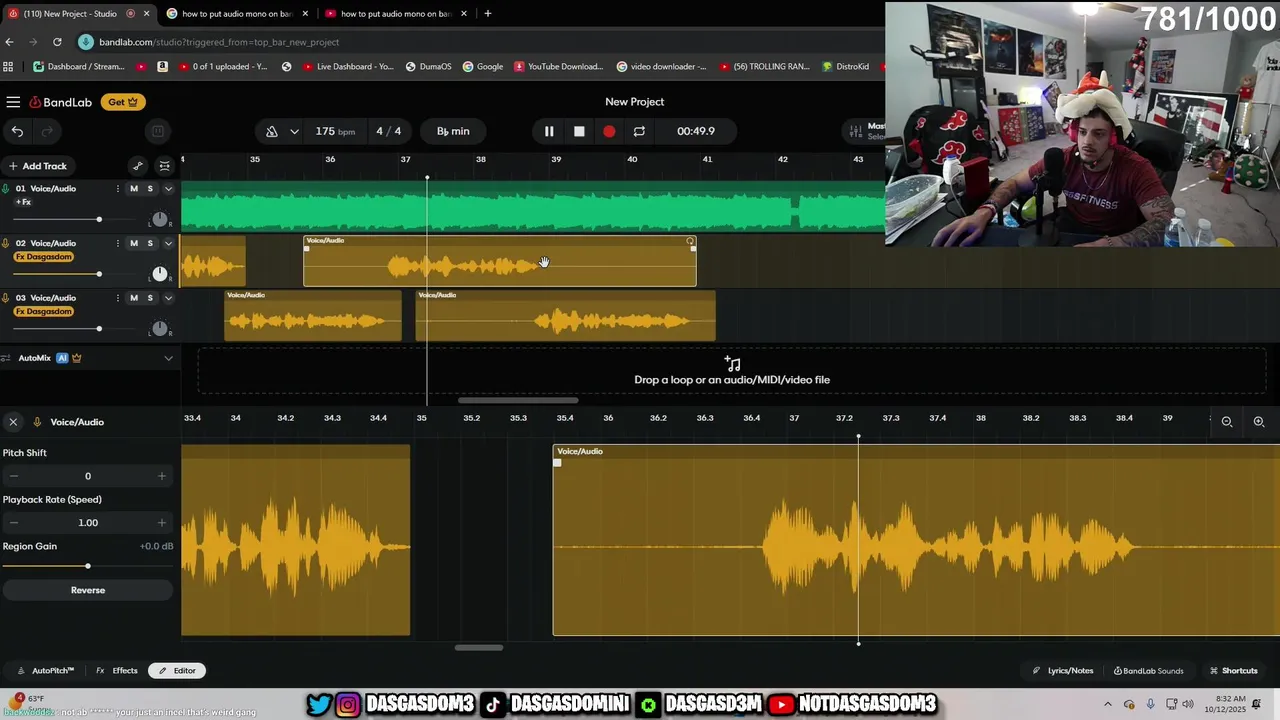1280x720 pixels.
Task: Open the track 02 three-dot options menu
Action: (x=118, y=243)
